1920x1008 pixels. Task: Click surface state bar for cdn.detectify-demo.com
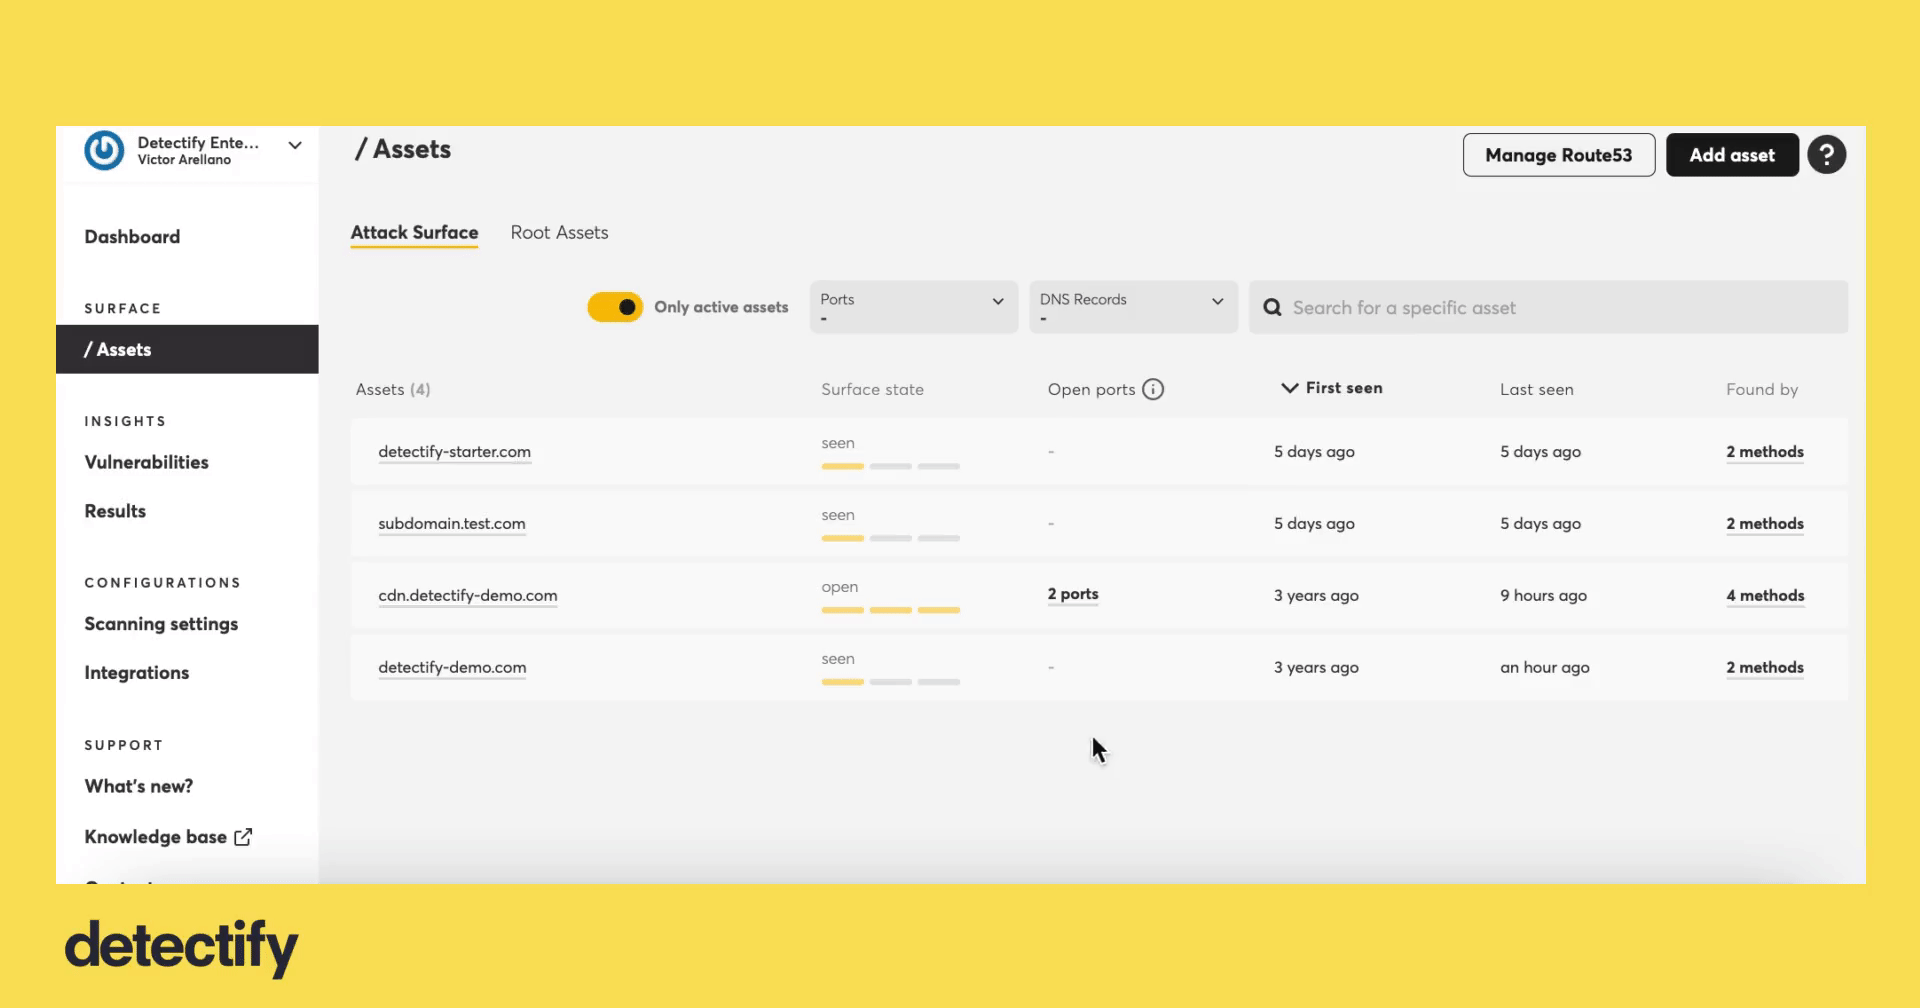click(x=890, y=610)
